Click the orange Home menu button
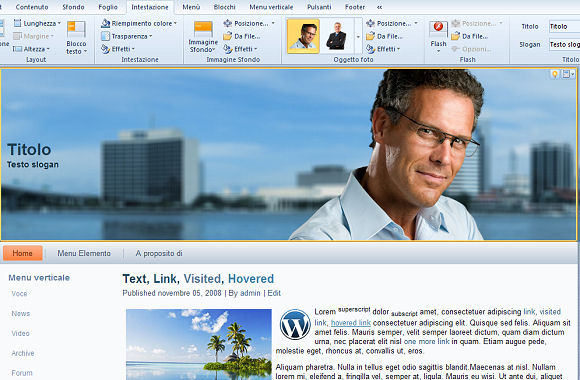Image resolution: width=580 pixels, height=380 pixels. click(23, 253)
